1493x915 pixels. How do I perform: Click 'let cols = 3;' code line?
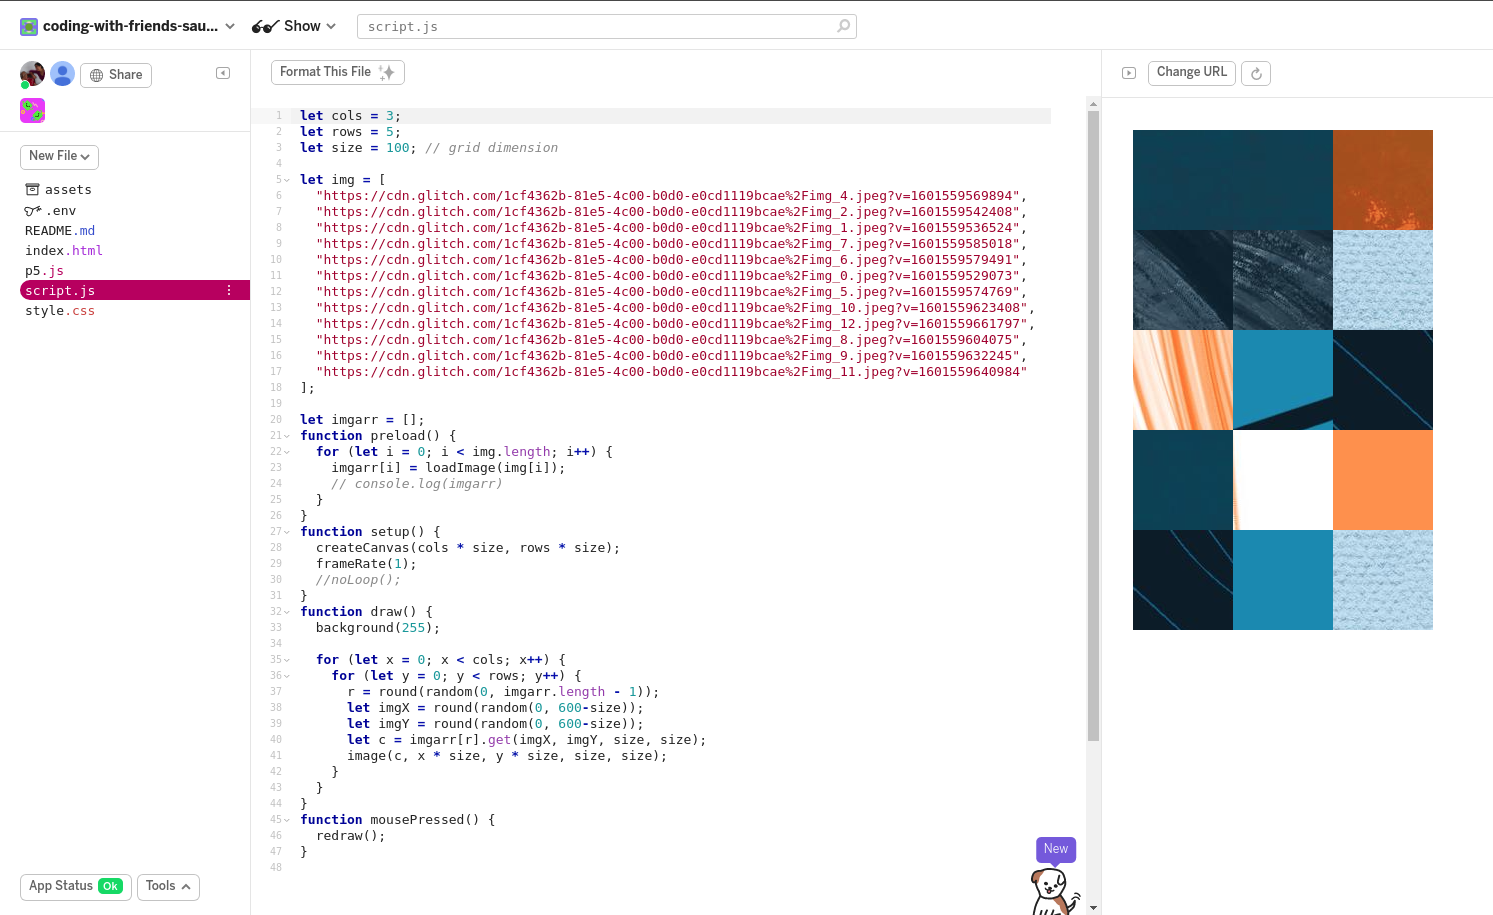tap(350, 116)
